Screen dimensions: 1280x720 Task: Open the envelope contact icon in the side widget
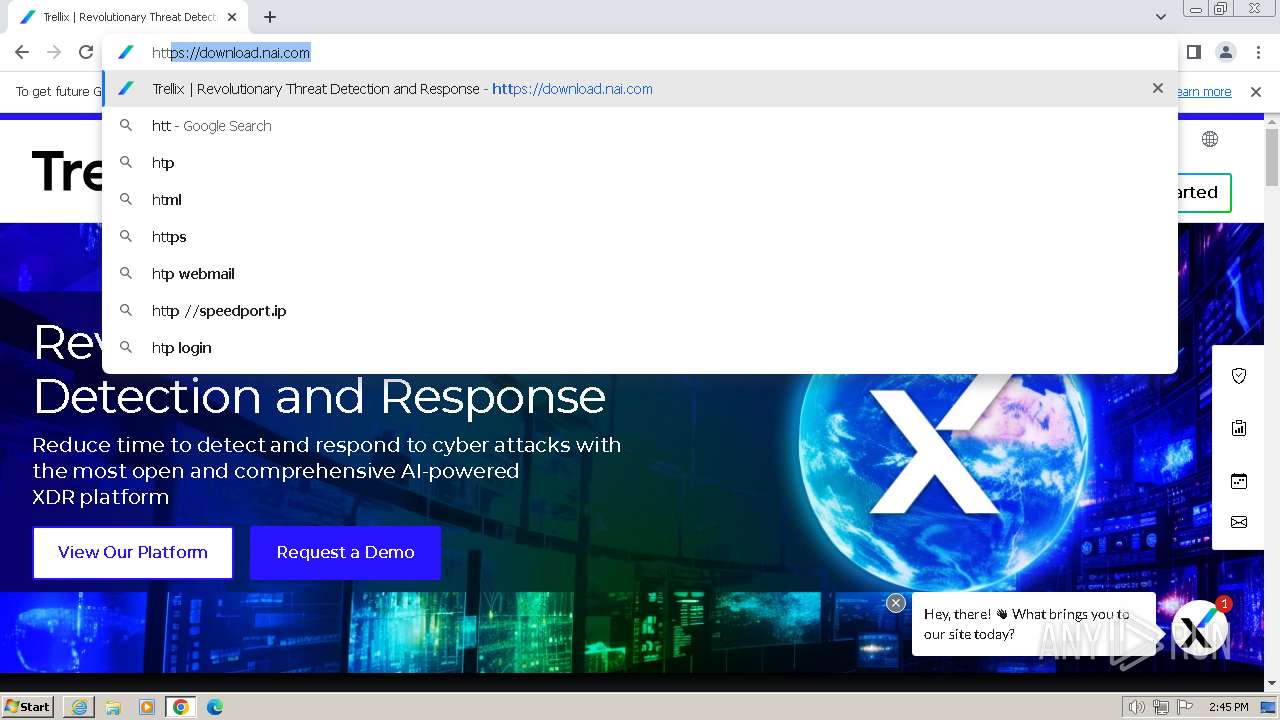coord(1239,522)
